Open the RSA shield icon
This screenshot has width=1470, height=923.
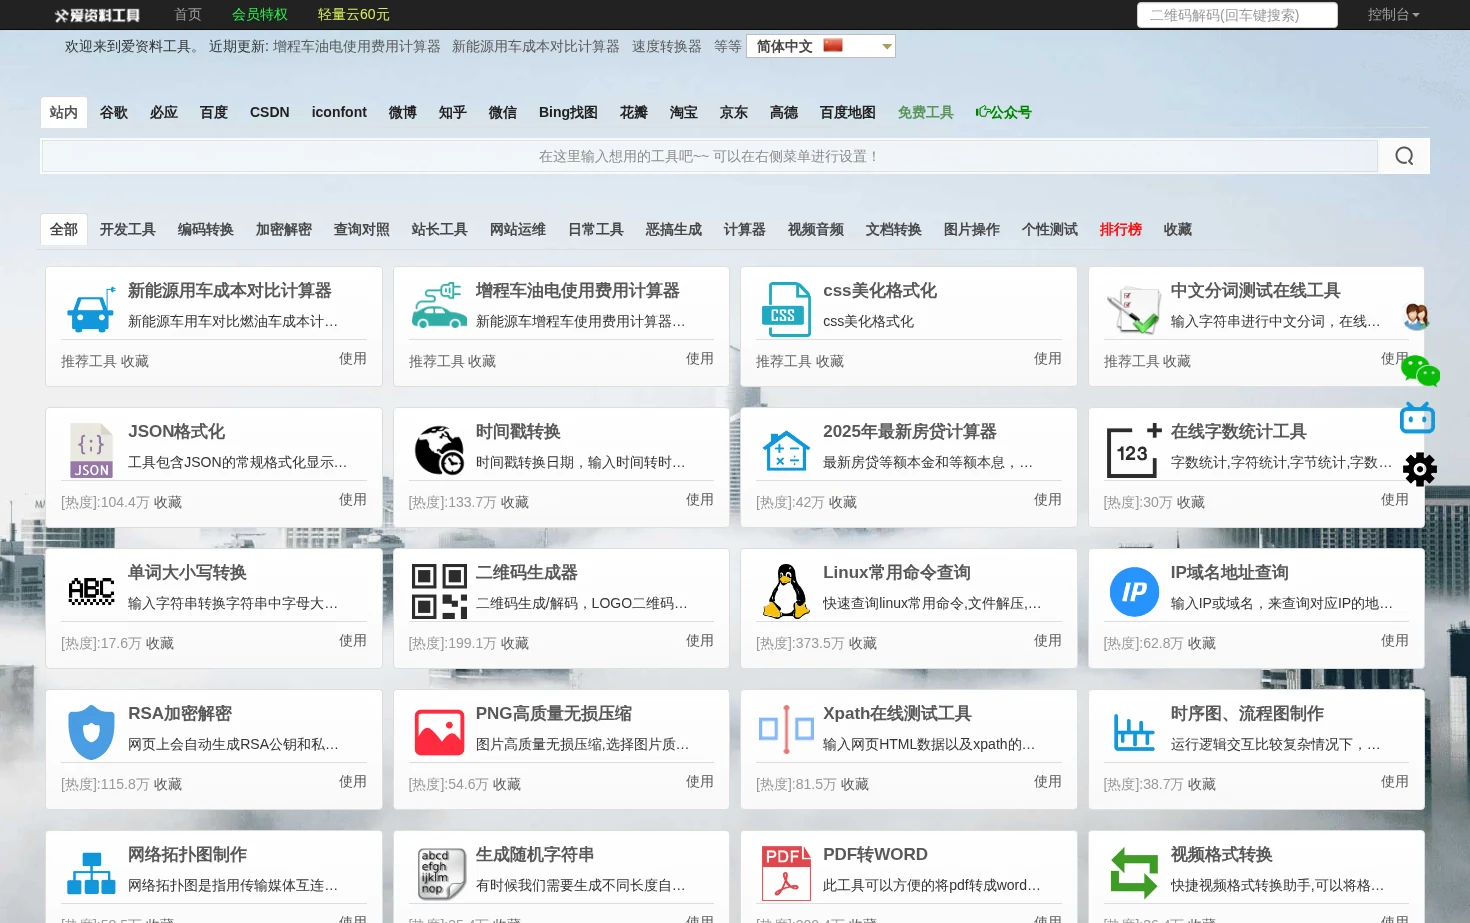(x=91, y=733)
